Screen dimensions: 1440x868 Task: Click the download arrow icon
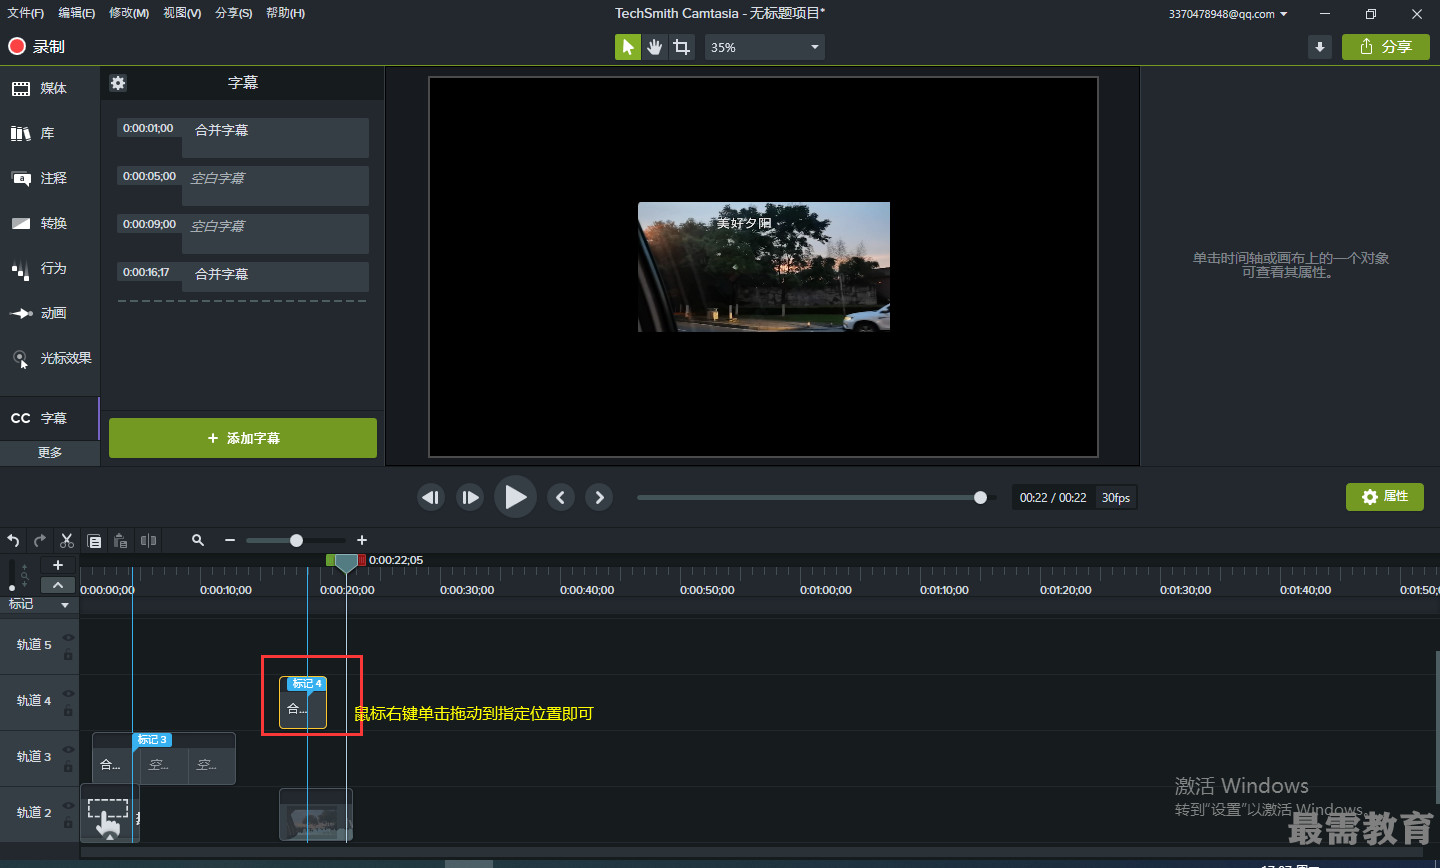click(x=1320, y=47)
